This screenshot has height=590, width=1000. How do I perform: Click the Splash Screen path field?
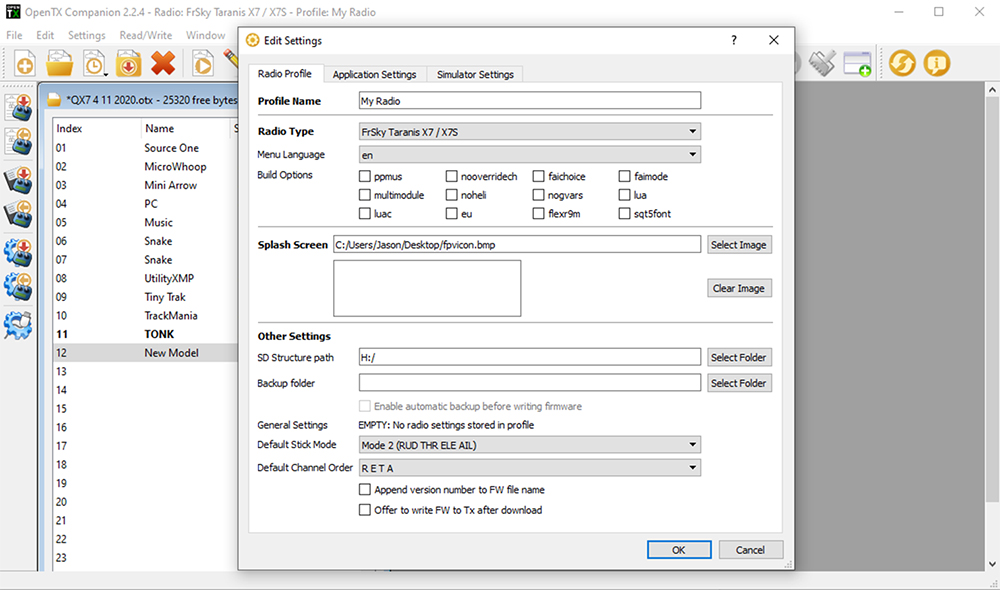[x=517, y=244]
